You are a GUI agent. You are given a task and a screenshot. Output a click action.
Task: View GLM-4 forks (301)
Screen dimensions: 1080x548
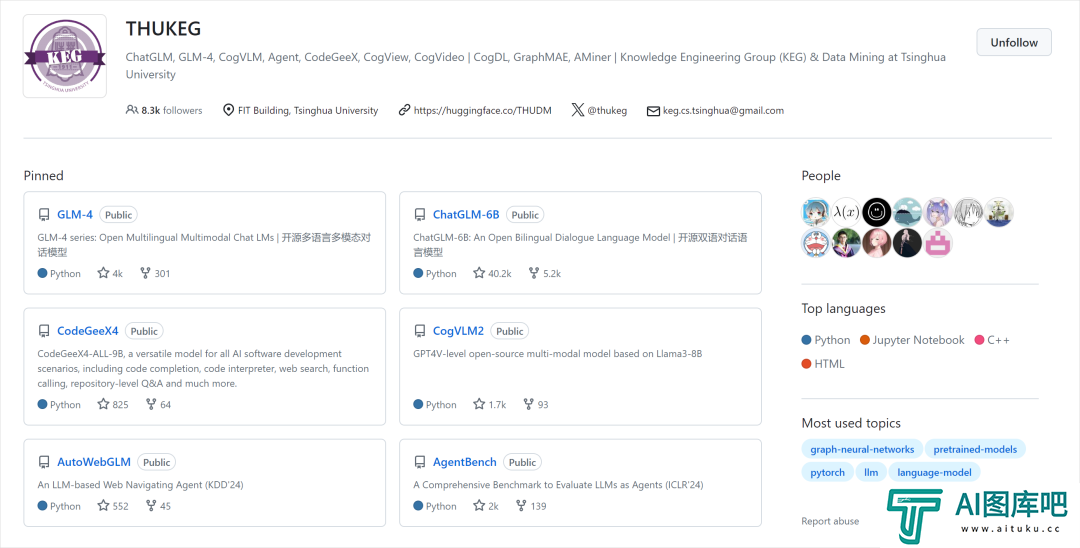[x=155, y=273]
